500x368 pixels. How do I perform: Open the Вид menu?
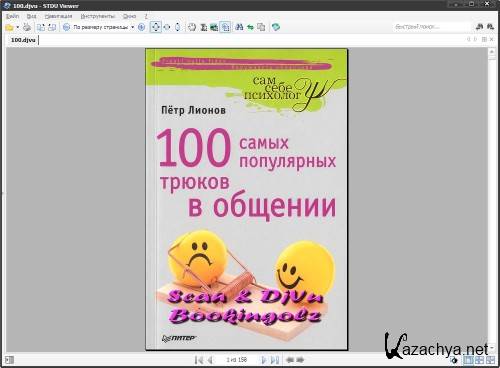click(x=32, y=16)
